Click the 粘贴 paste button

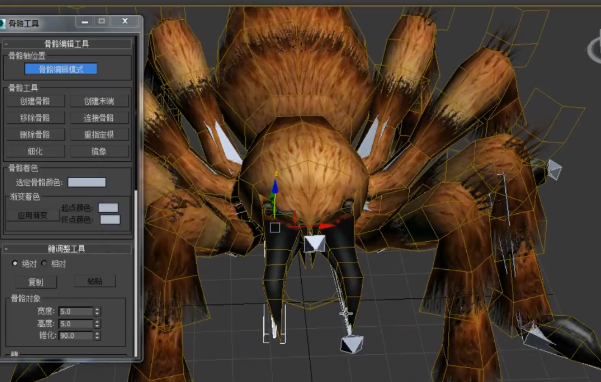95,281
